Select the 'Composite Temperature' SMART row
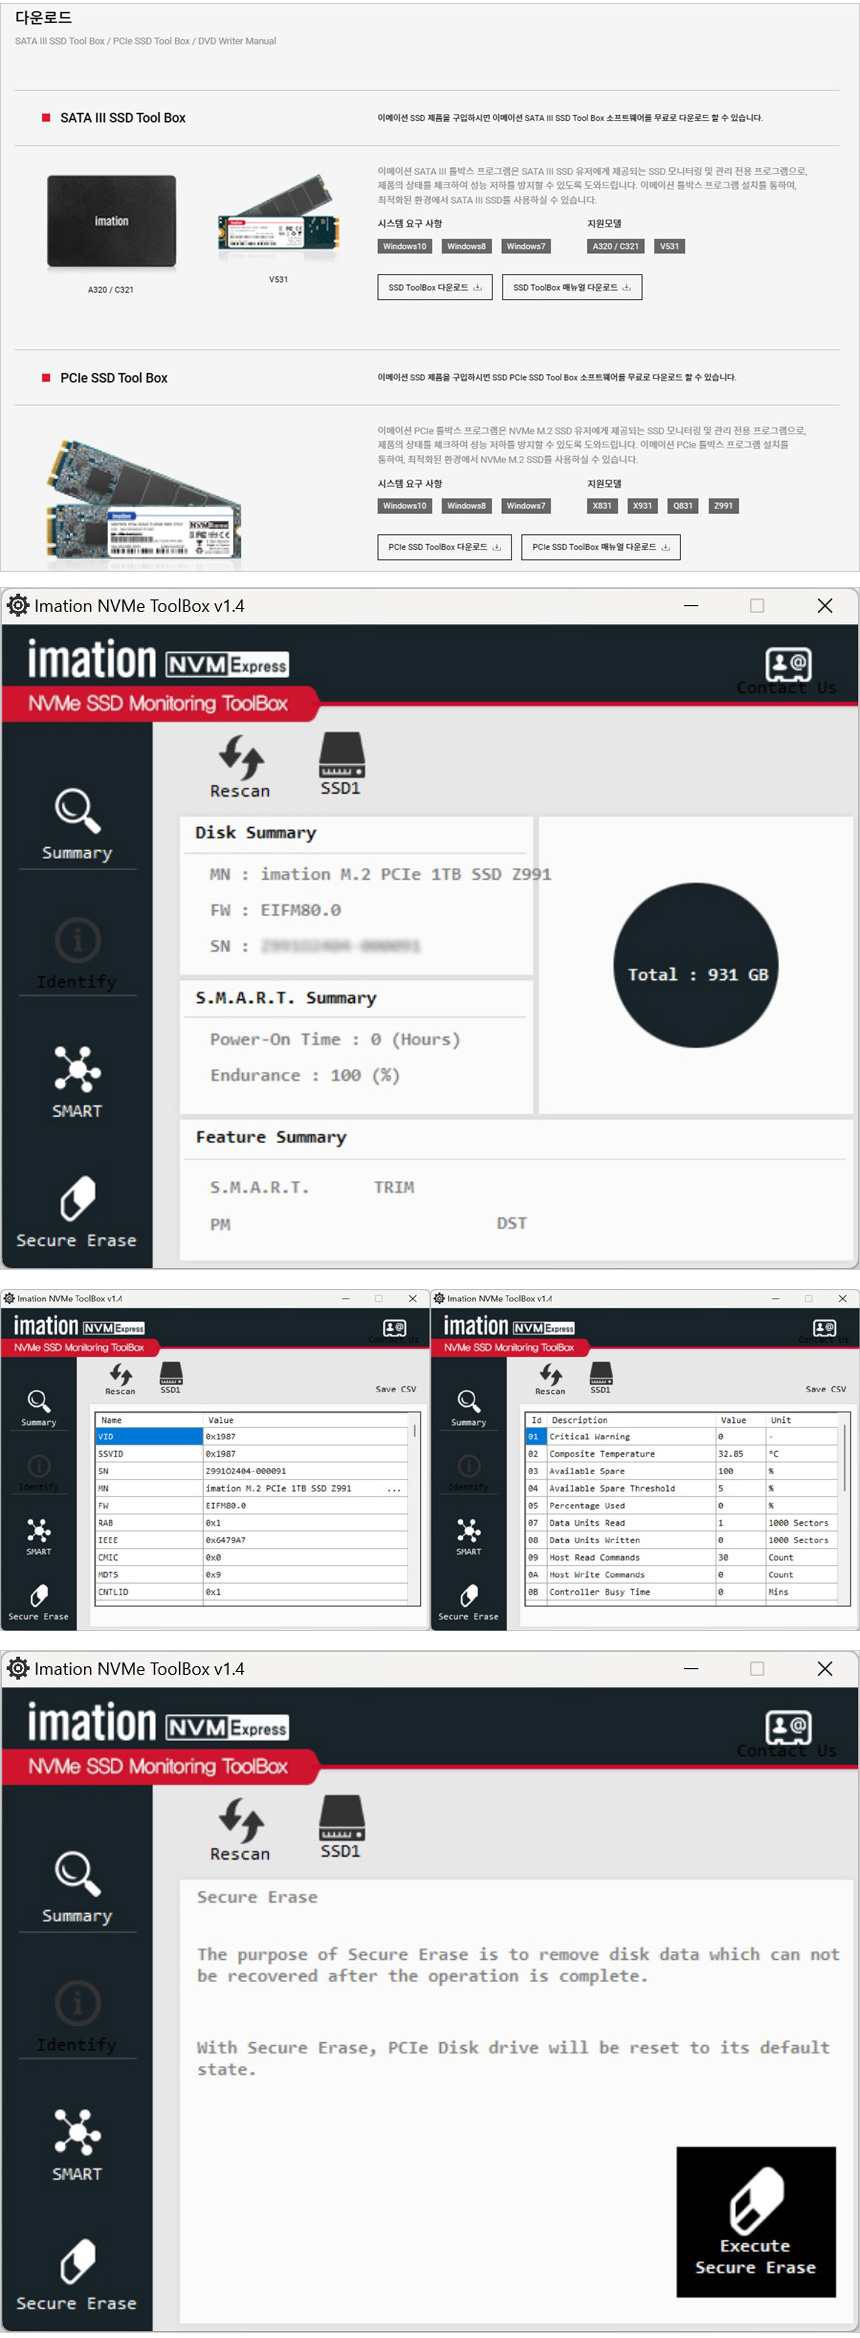 point(683,1454)
